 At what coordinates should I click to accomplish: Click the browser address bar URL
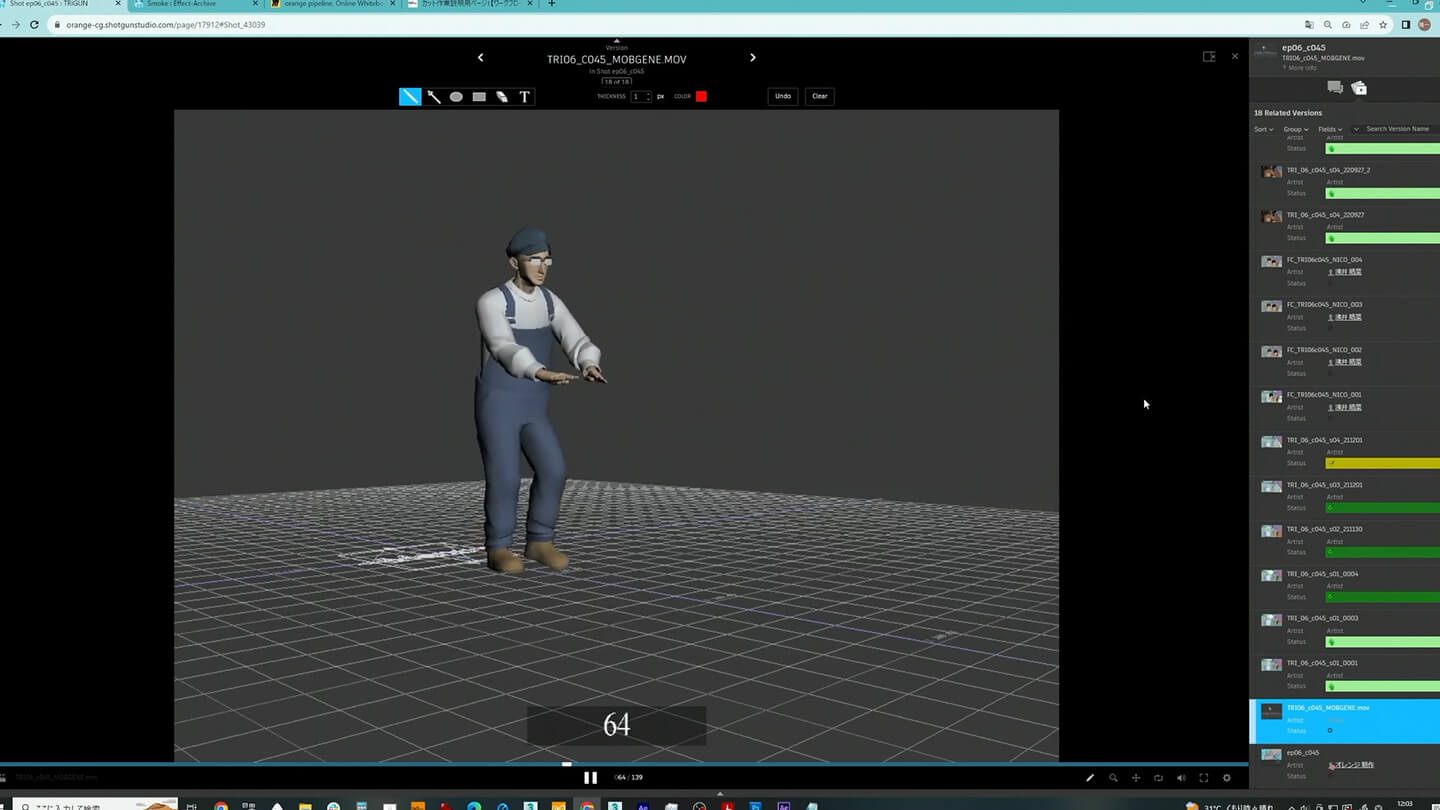[x=165, y=24]
